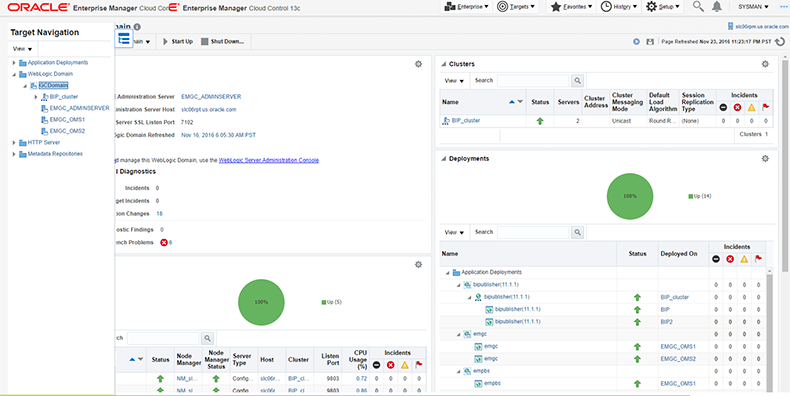
Task: Open the EMGC_ADMINSERVER administration server link
Action: [211, 97]
